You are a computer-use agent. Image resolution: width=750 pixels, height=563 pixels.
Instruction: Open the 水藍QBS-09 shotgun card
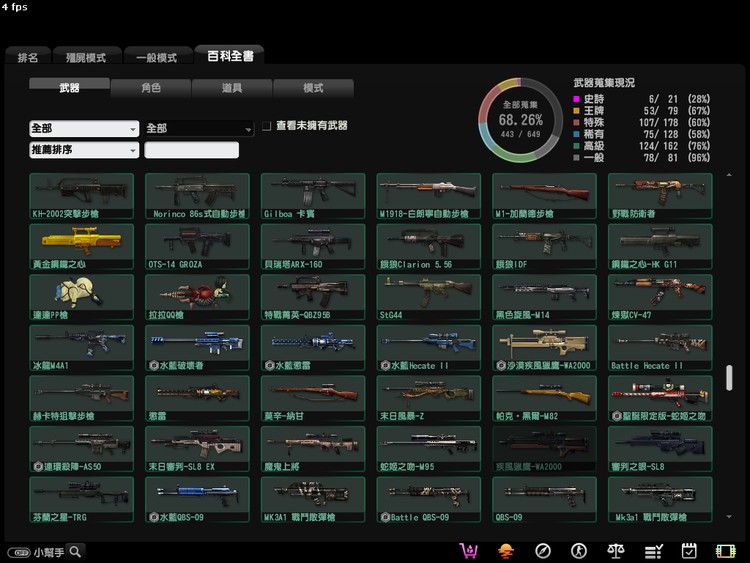(197, 499)
